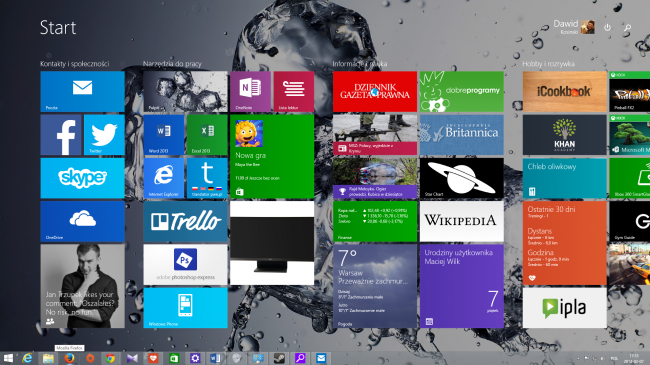Open File Explorer from the taskbar
650x365 pixels.
[48, 358]
